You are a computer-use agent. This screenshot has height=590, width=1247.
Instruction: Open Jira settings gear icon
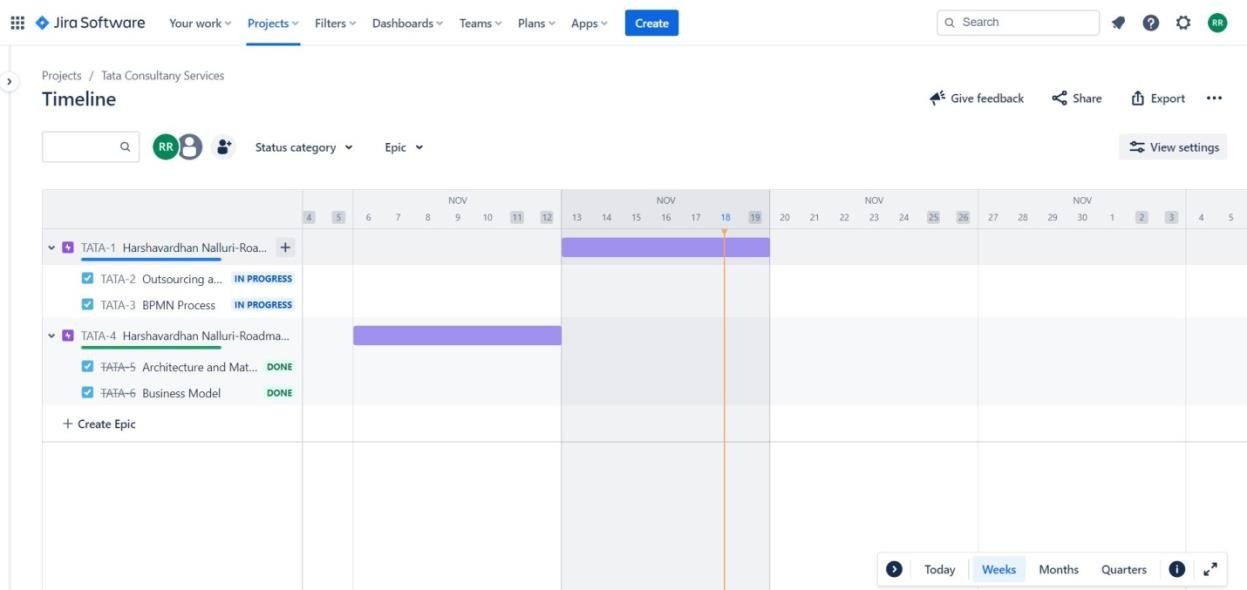[1183, 22]
